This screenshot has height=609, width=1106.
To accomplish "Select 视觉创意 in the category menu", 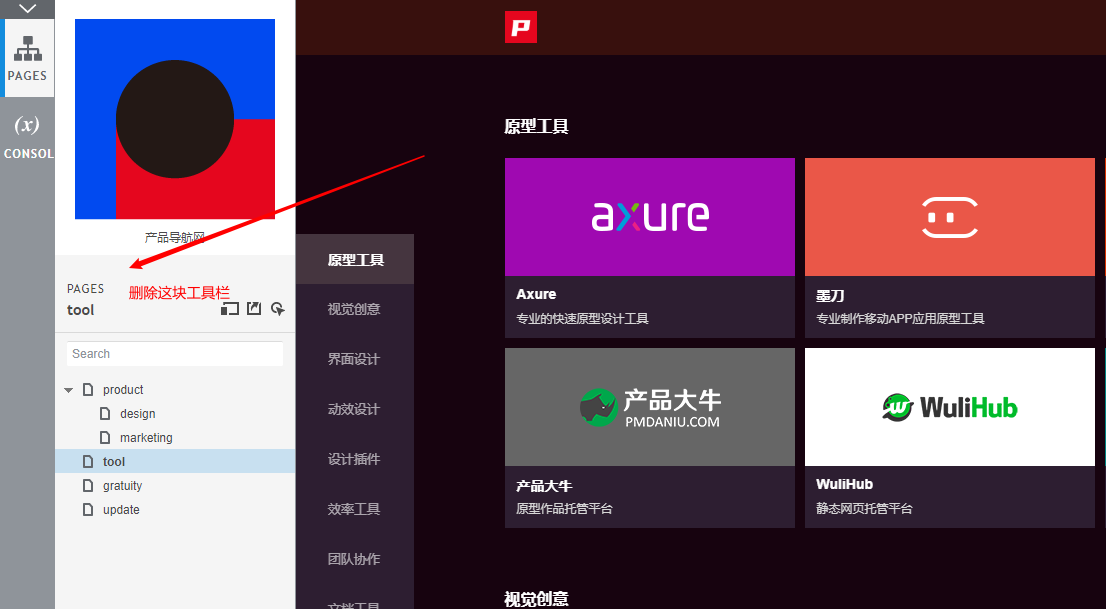I will click(355, 309).
